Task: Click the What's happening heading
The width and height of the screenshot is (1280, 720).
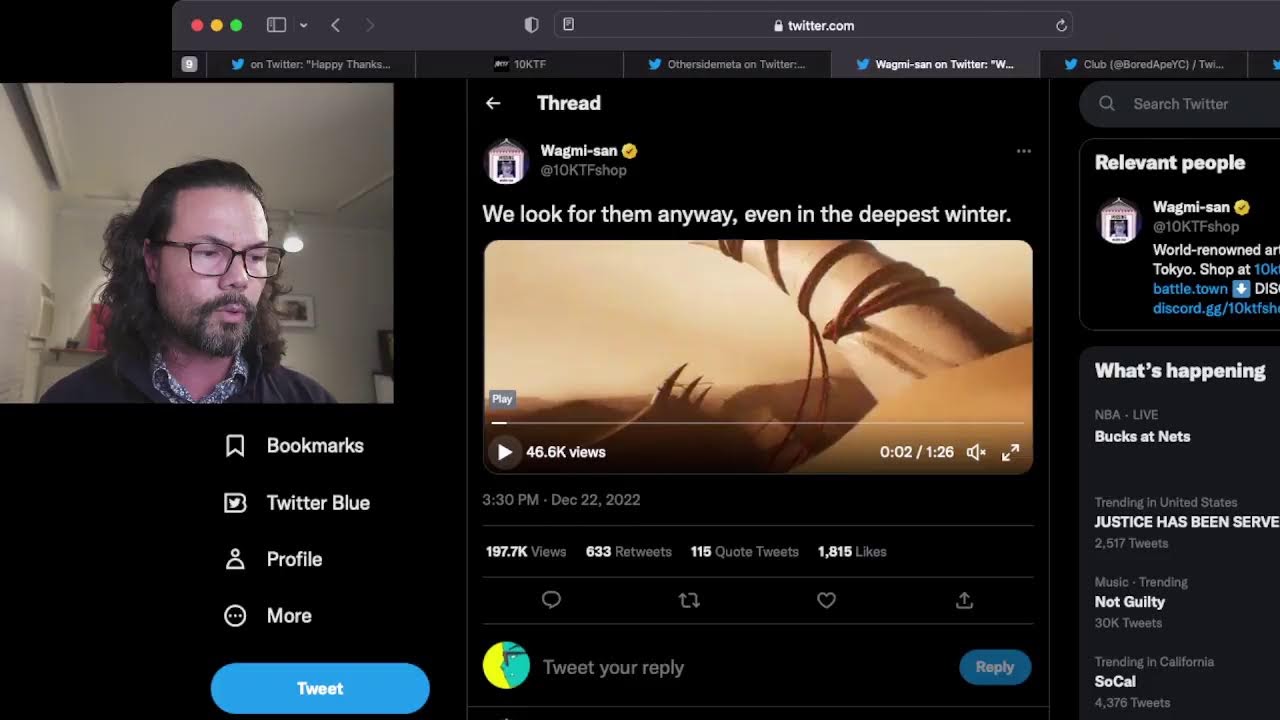Action: click(x=1180, y=371)
